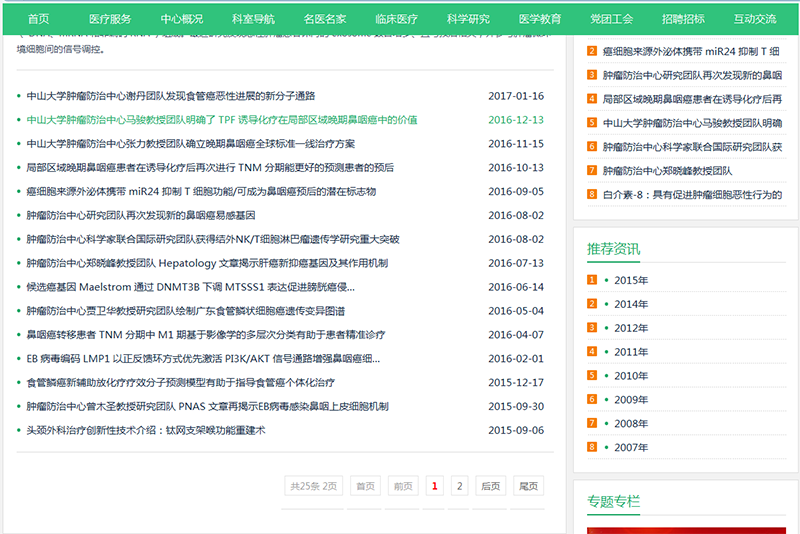Open sidebar item 5 马骏教授团队明确

click(x=692, y=123)
